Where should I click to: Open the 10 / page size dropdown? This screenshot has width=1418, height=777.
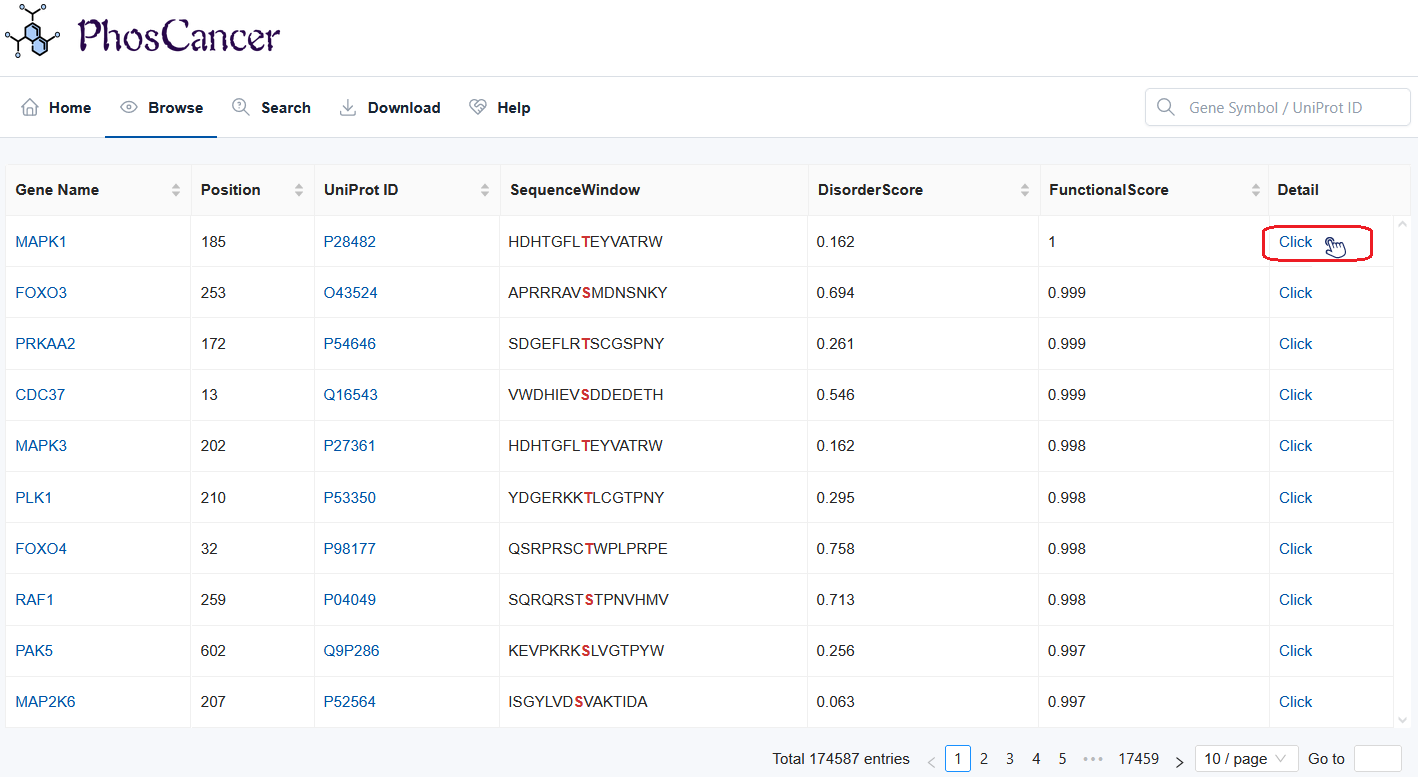(x=1247, y=759)
